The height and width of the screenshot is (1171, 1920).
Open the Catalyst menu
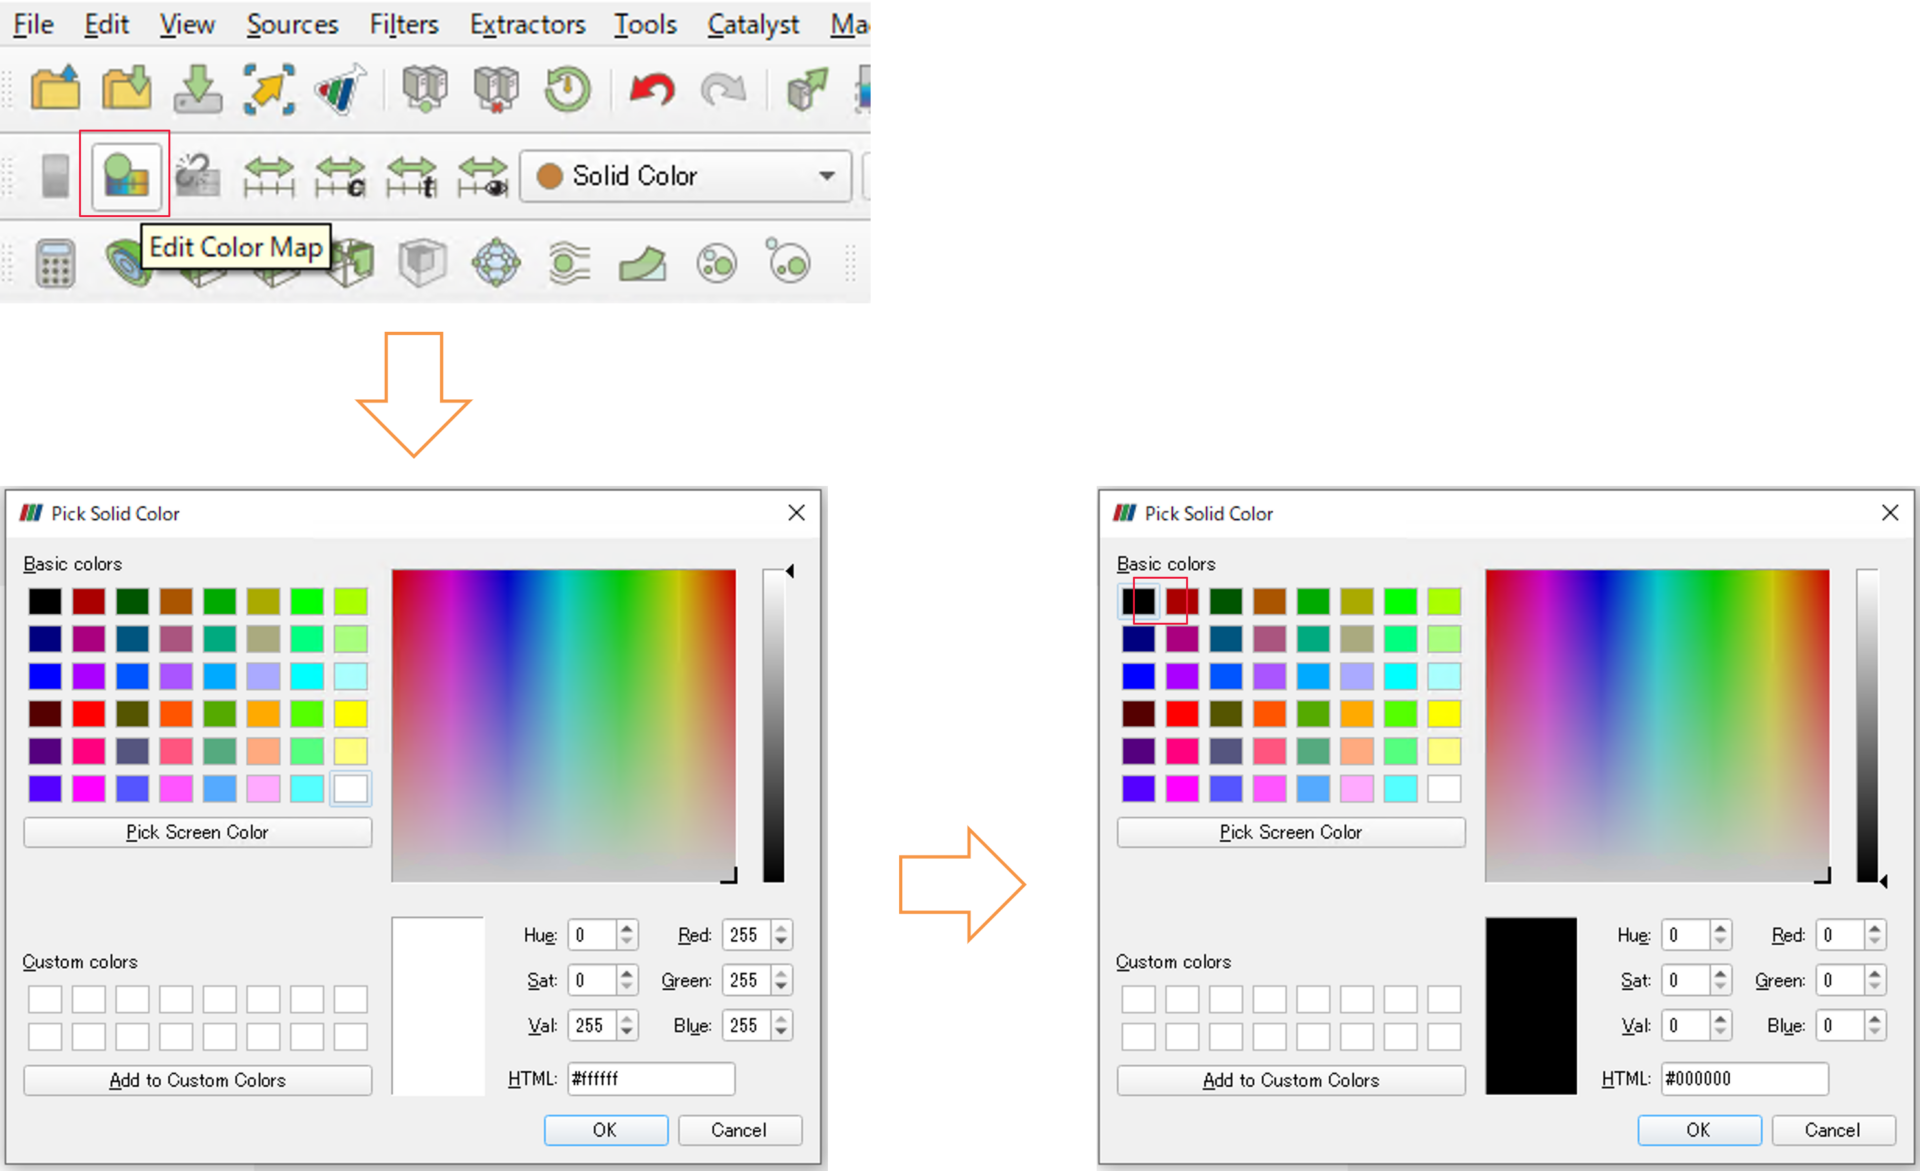tap(753, 24)
